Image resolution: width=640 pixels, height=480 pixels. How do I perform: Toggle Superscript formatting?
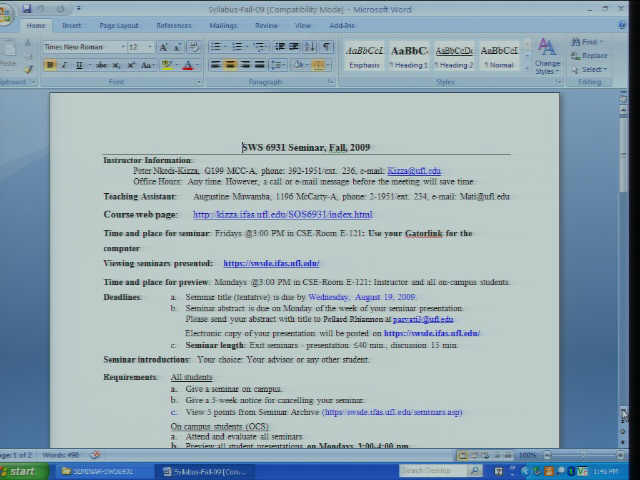[131, 65]
